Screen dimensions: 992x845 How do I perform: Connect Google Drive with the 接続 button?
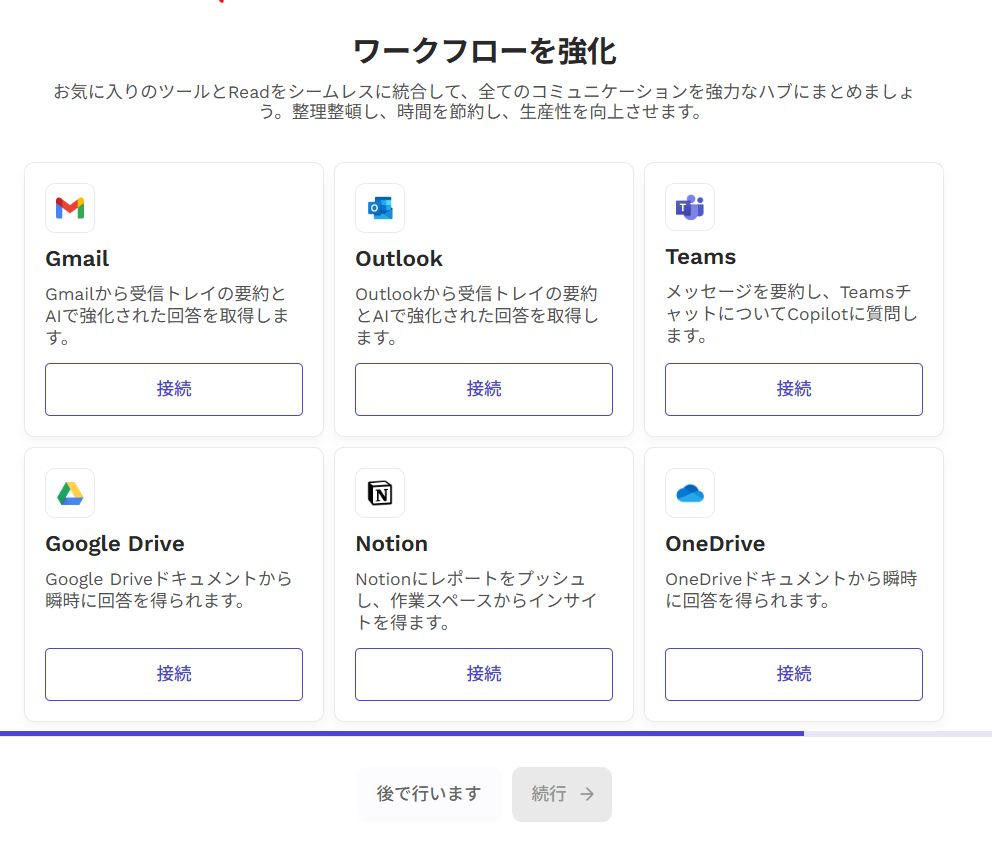[173, 674]
